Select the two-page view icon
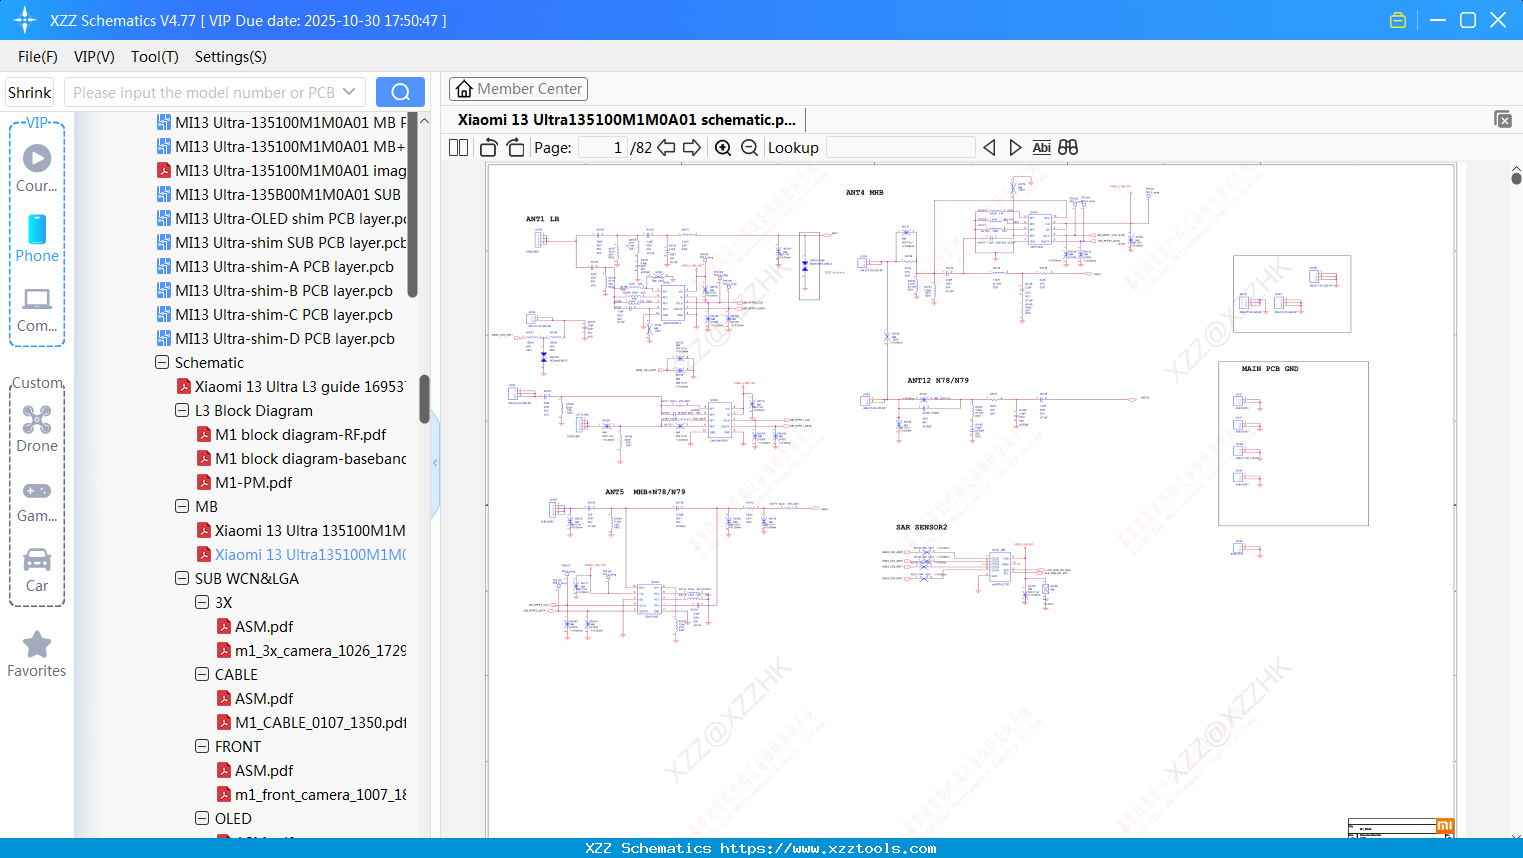This screenshot has width=1523, height=858. click(458, 147)
